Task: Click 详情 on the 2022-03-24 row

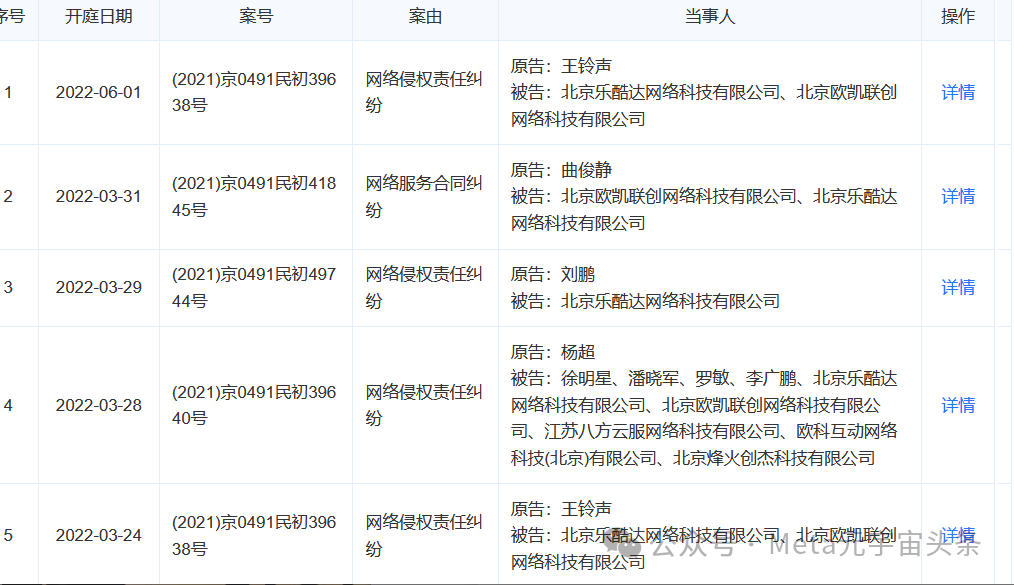Action: point(957,534)
